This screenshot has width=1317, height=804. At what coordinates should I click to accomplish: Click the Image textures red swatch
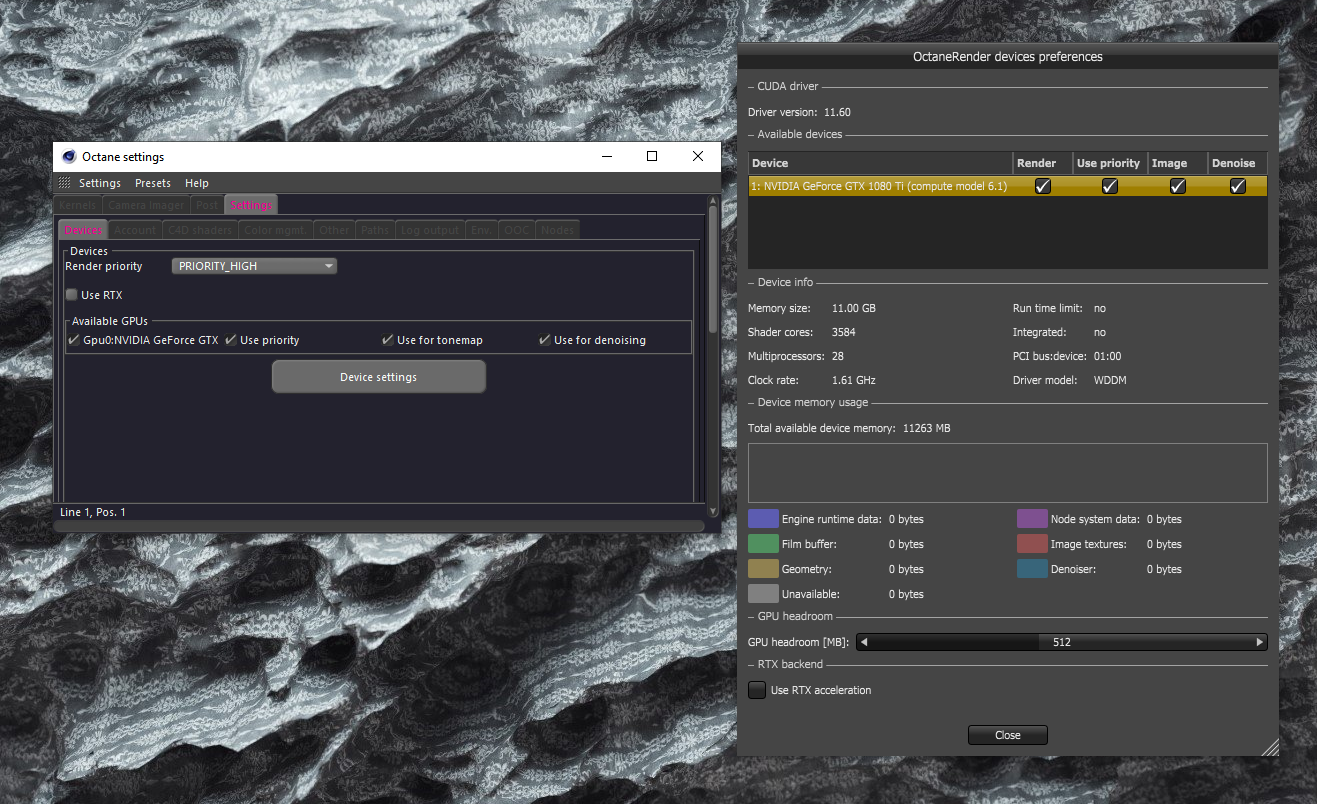[x=1032, y=544]
